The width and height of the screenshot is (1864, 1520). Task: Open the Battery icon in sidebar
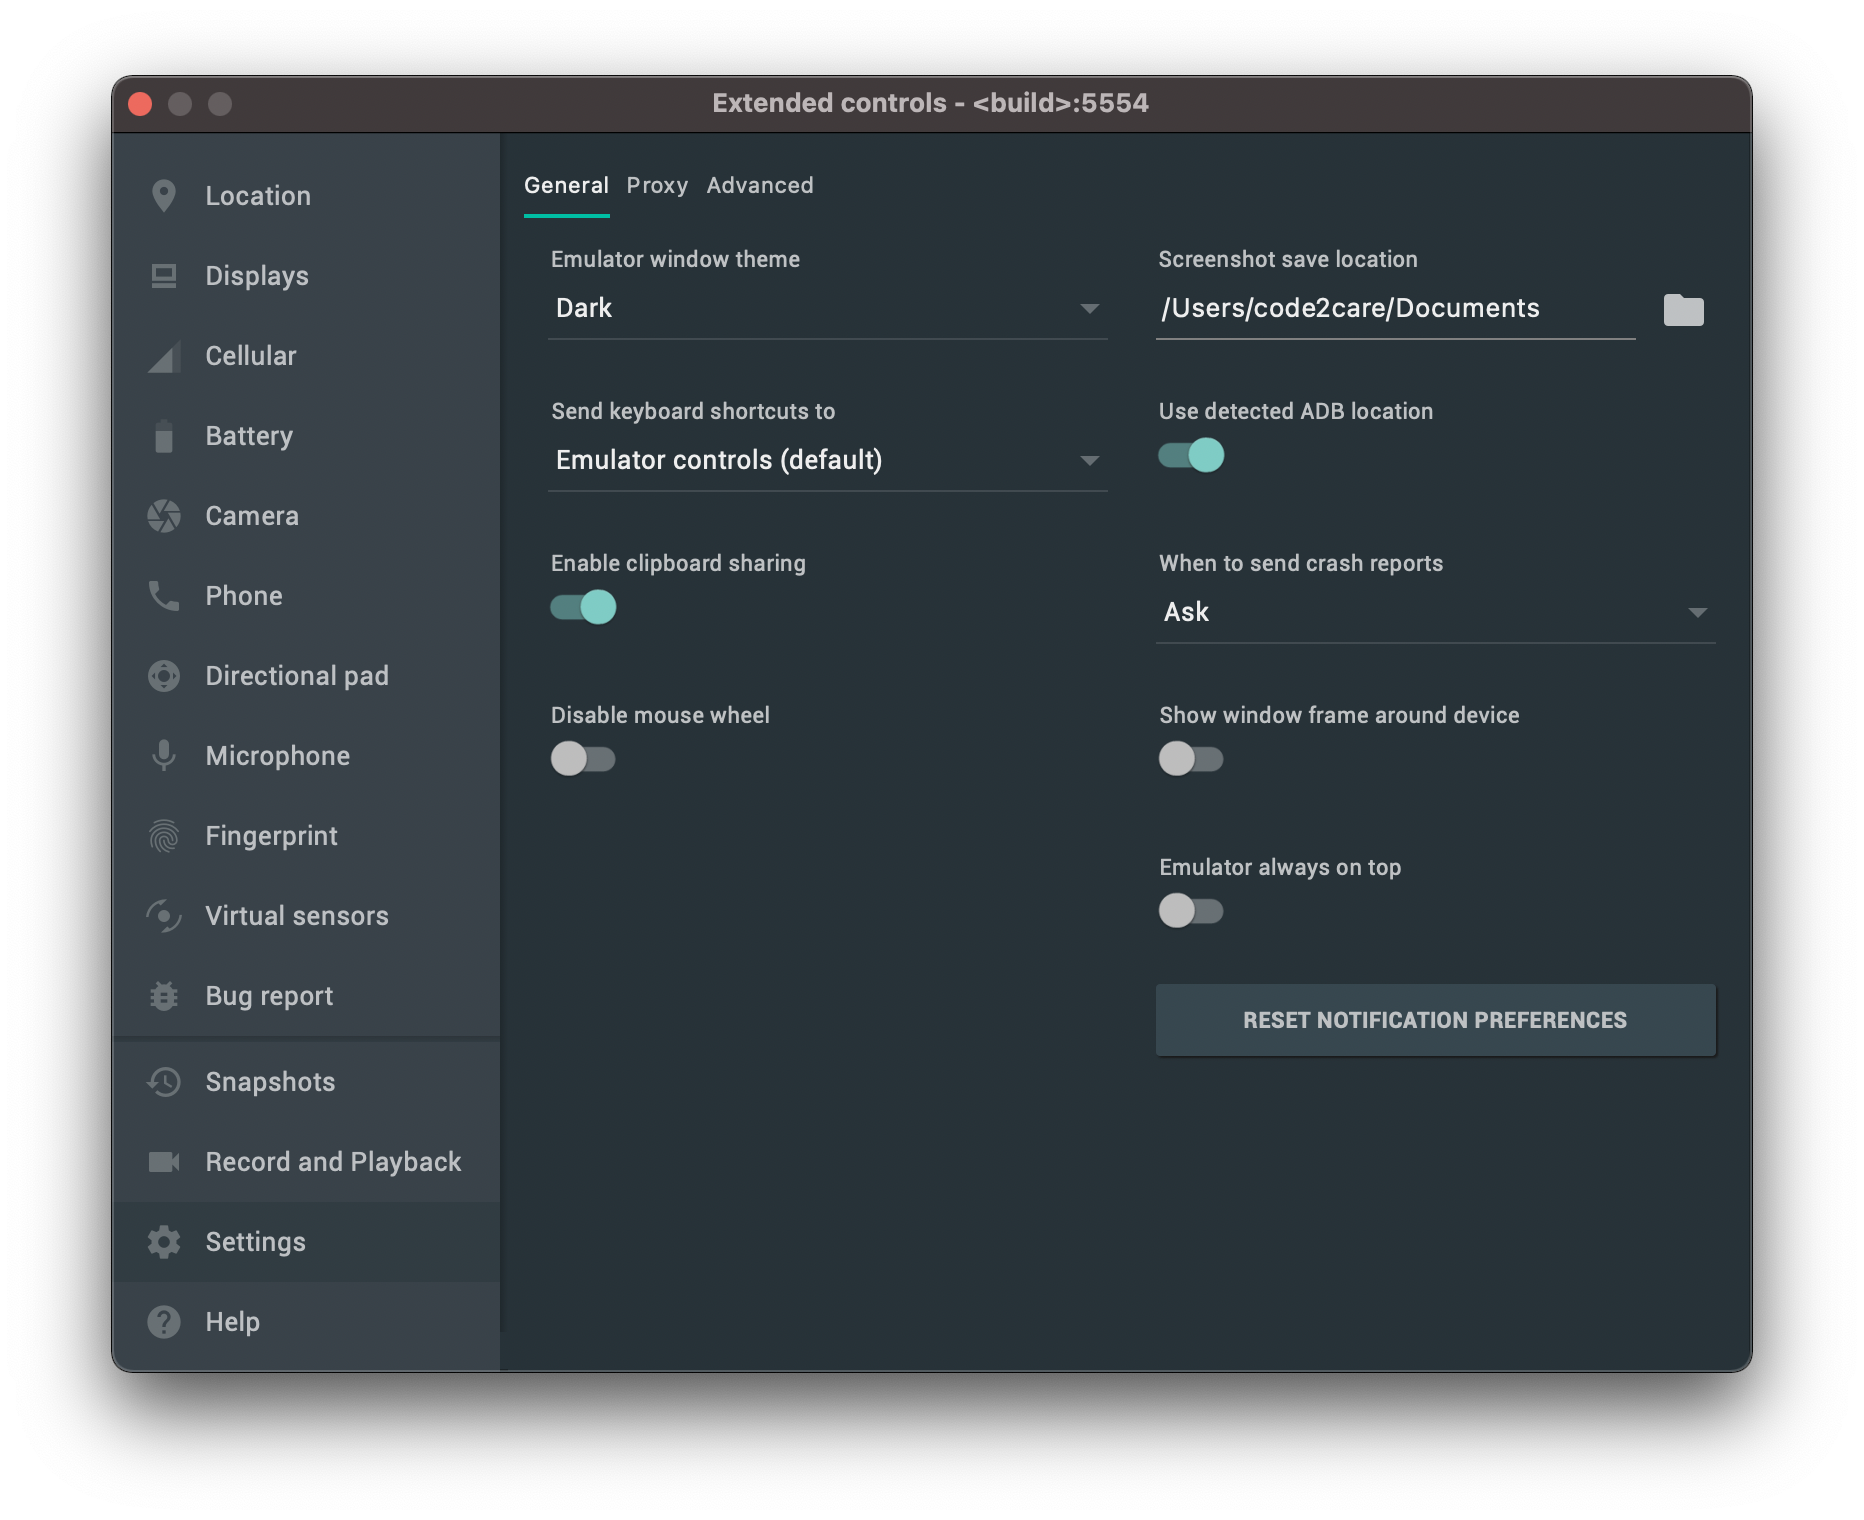(x=164, y=436)
